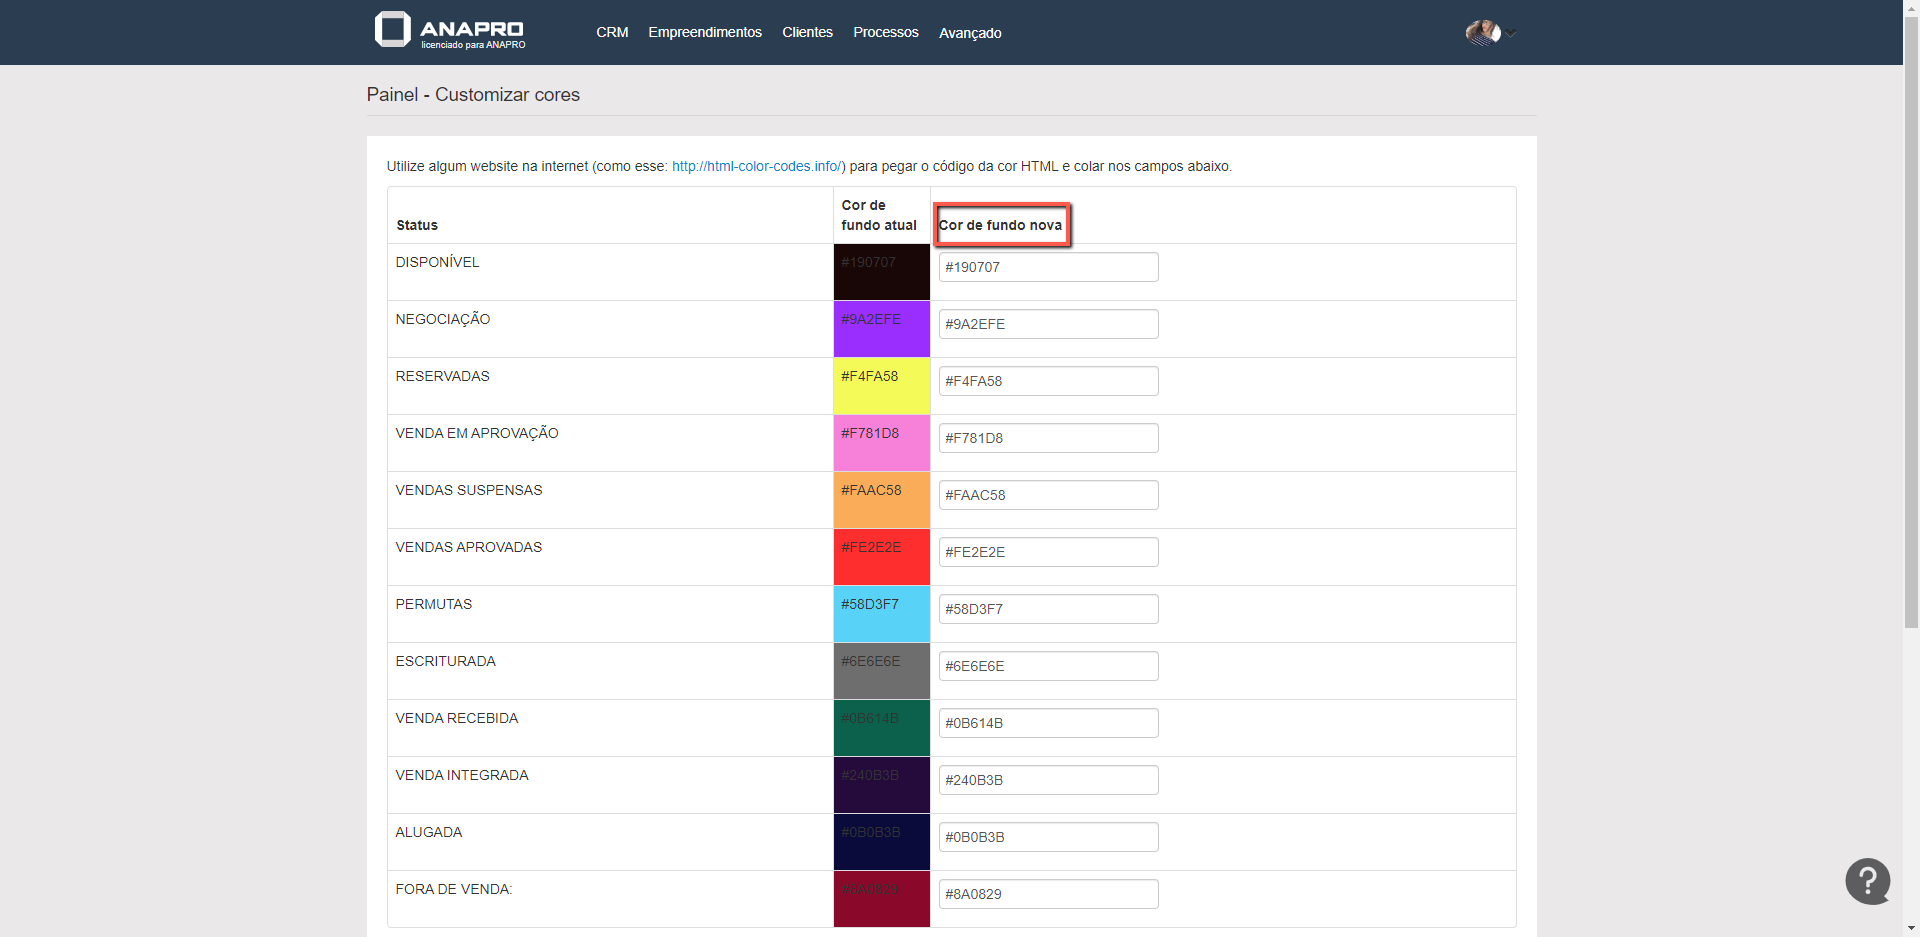Click the RESERVADAS new color field
This screenshot has height=937, width=1920.
[1047, 381]
